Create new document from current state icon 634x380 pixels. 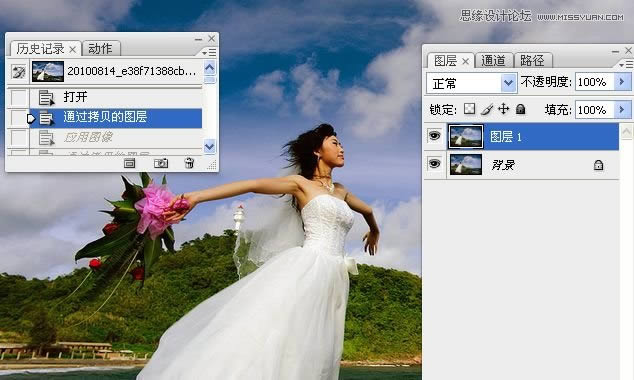click(x=130, y=163)
